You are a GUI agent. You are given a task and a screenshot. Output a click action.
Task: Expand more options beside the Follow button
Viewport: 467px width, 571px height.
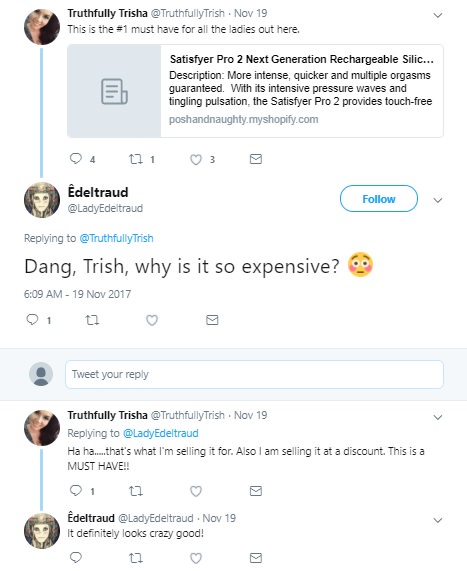point(437,200)
